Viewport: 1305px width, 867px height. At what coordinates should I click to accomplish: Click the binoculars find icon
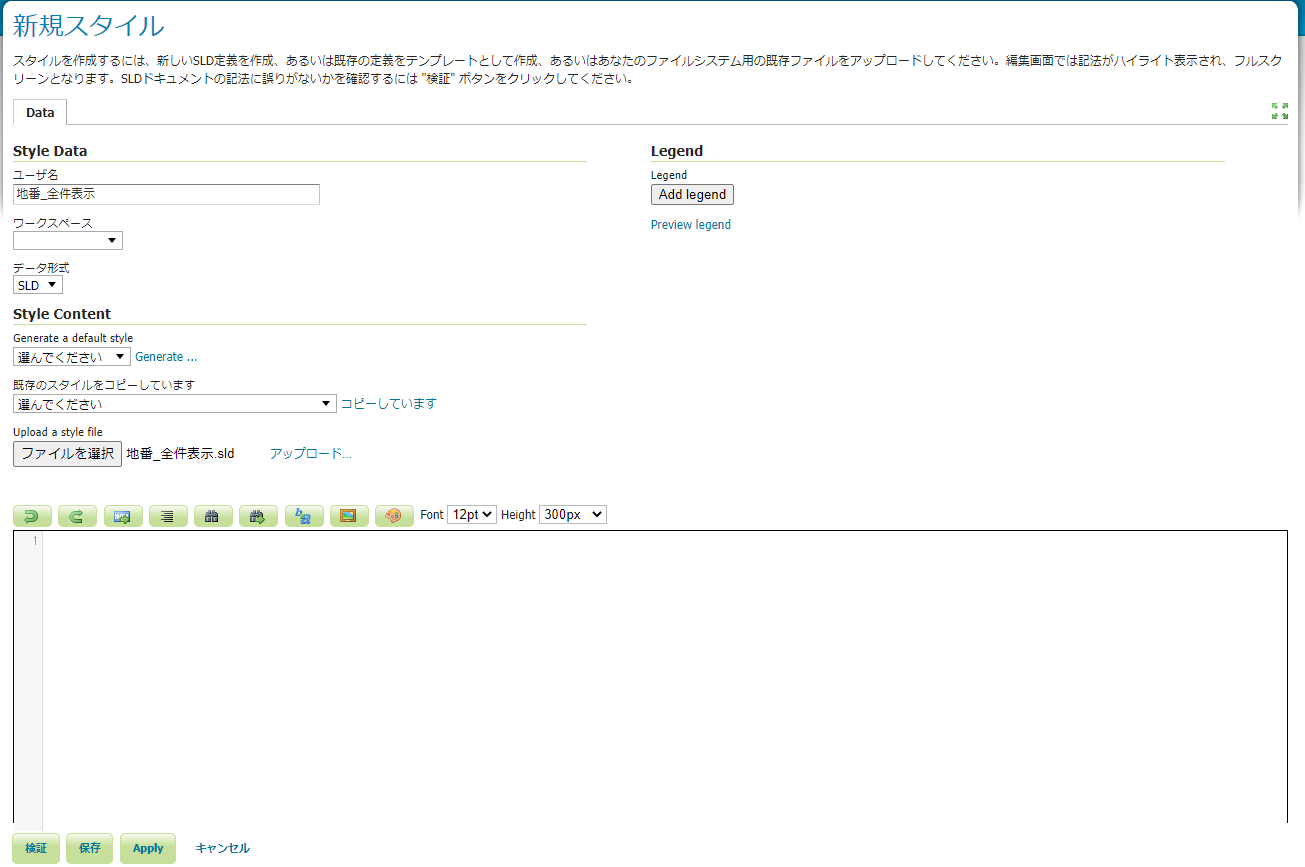[213, 516]
